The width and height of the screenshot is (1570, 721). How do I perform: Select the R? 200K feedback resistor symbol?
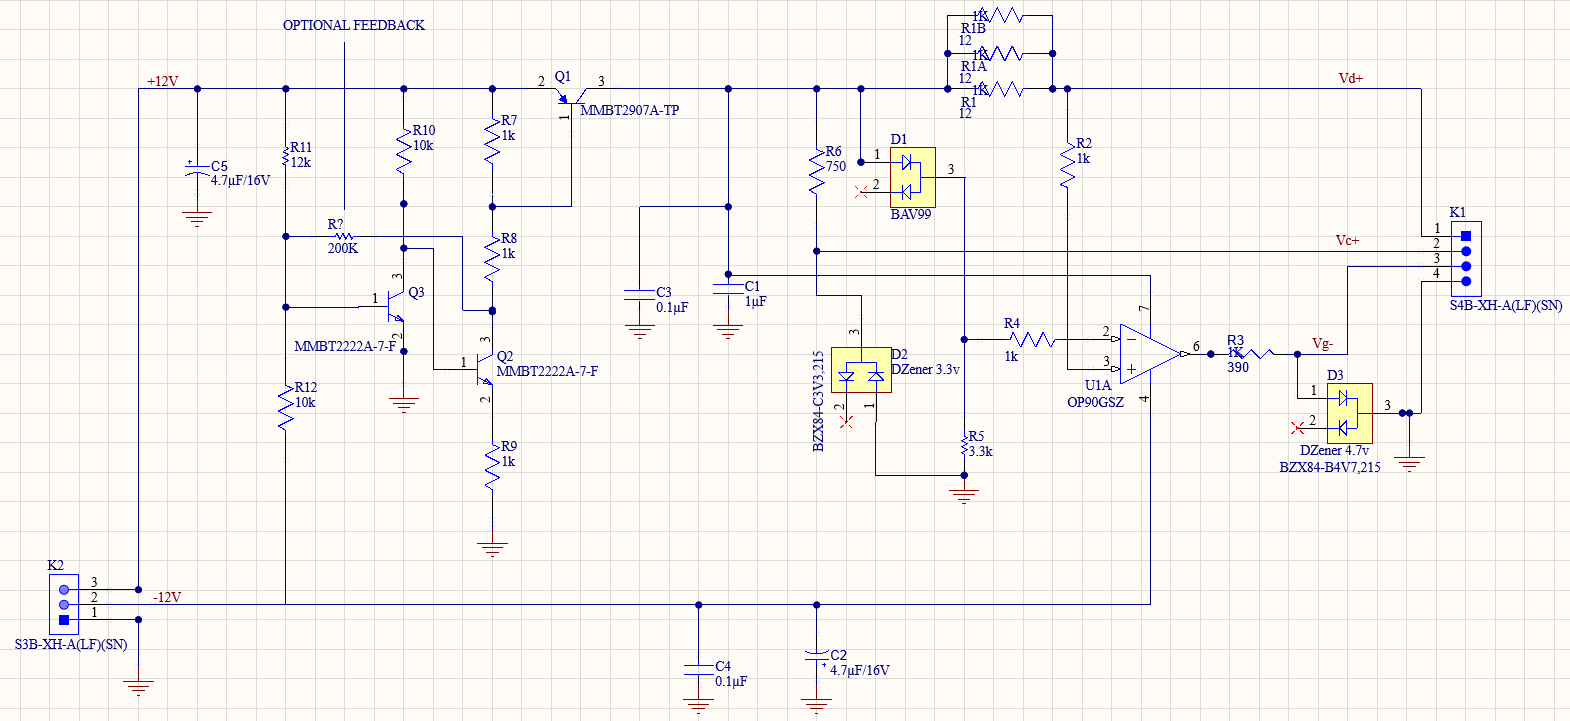[343, 237]
